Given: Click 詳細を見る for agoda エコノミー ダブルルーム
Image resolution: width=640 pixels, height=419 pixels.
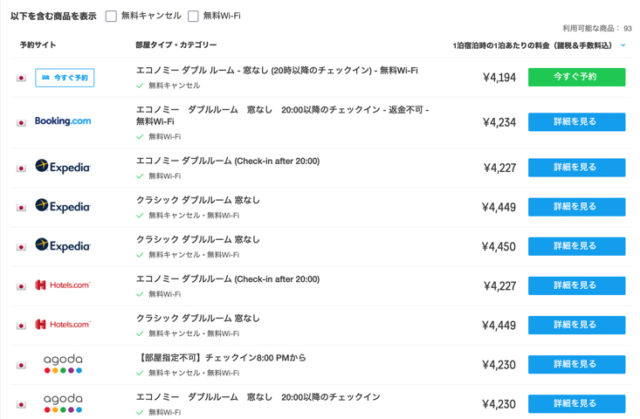Looking at the screenshot, I should pos(576,403).
